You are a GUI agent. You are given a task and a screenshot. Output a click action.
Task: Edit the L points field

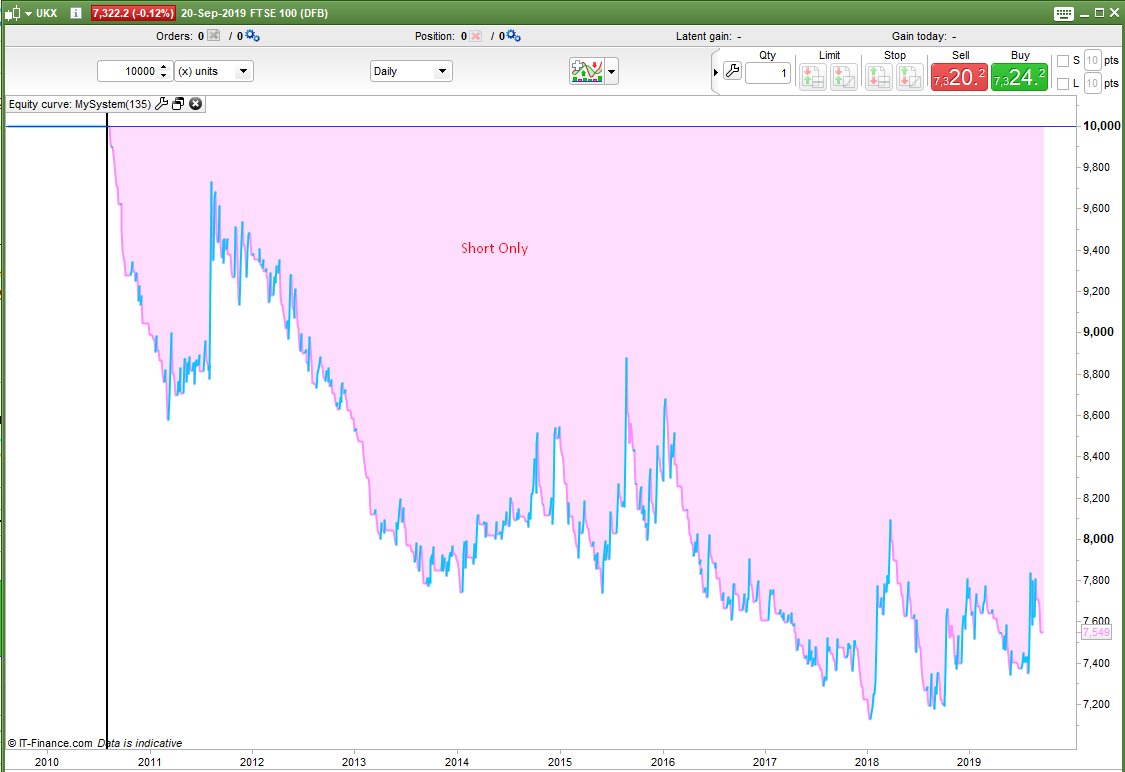pyautogui.click(x=1092, y=83)
